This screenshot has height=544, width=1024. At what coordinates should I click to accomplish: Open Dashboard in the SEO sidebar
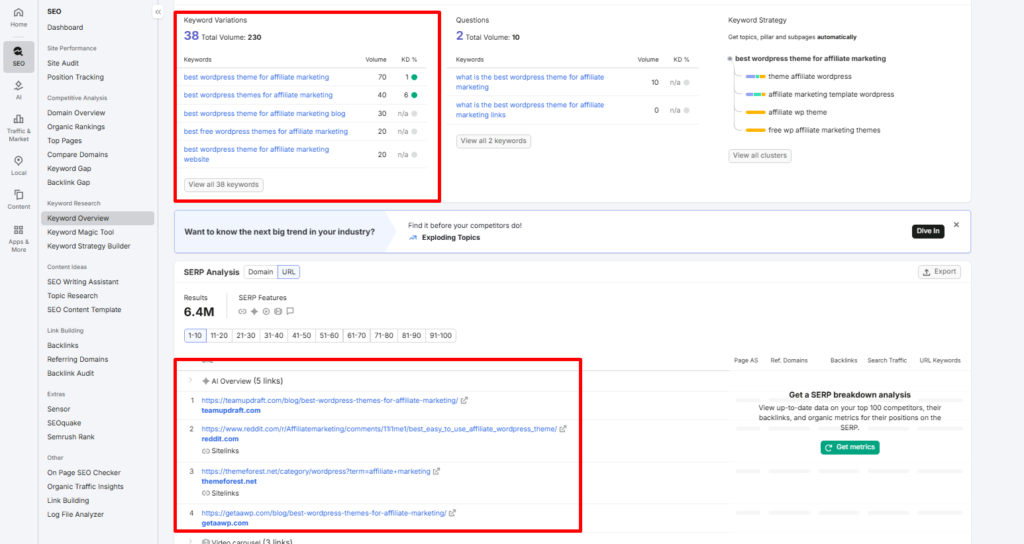[x=65, y=27]
